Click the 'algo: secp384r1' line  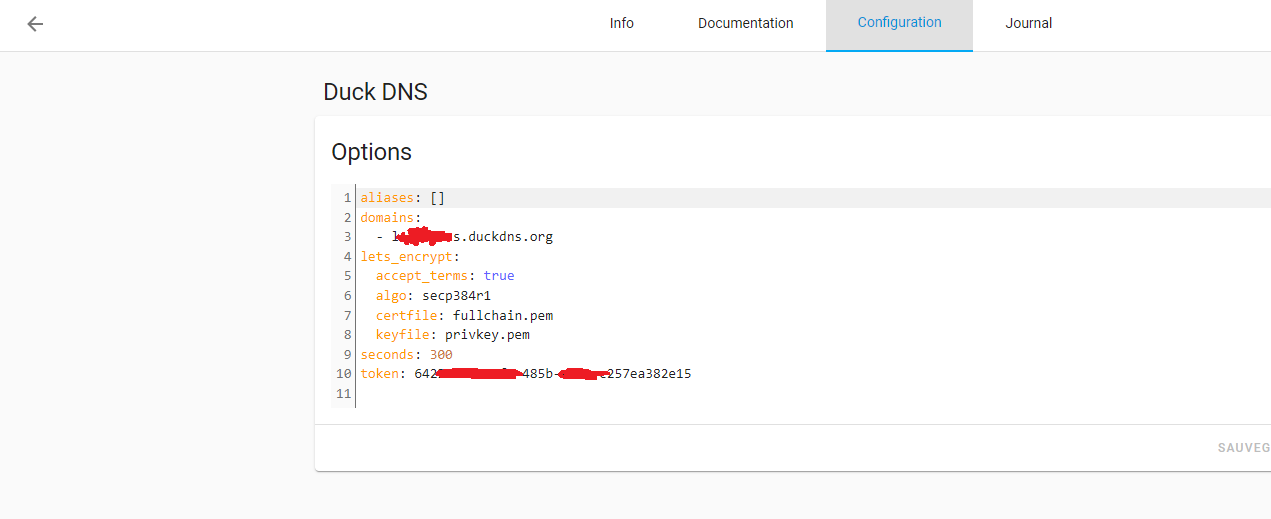[x=434, y=296]
